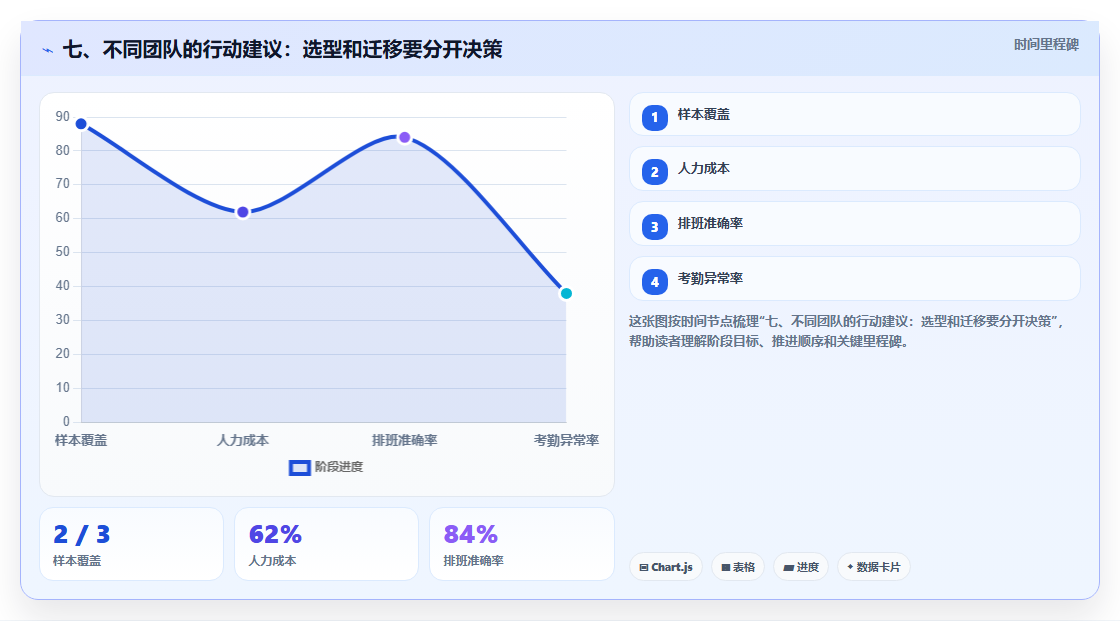The width and height of the screenshot is (1120, 621).
Task: Click the 表格 tag chip
Action: [x=738, y=567]
